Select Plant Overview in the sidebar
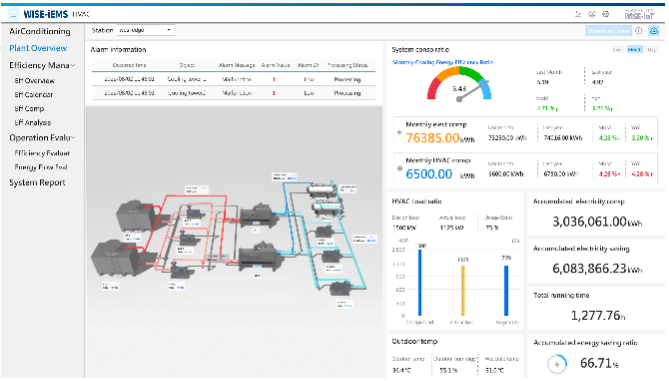The width and height of the screenshot is (669, 381). point(38,48)
